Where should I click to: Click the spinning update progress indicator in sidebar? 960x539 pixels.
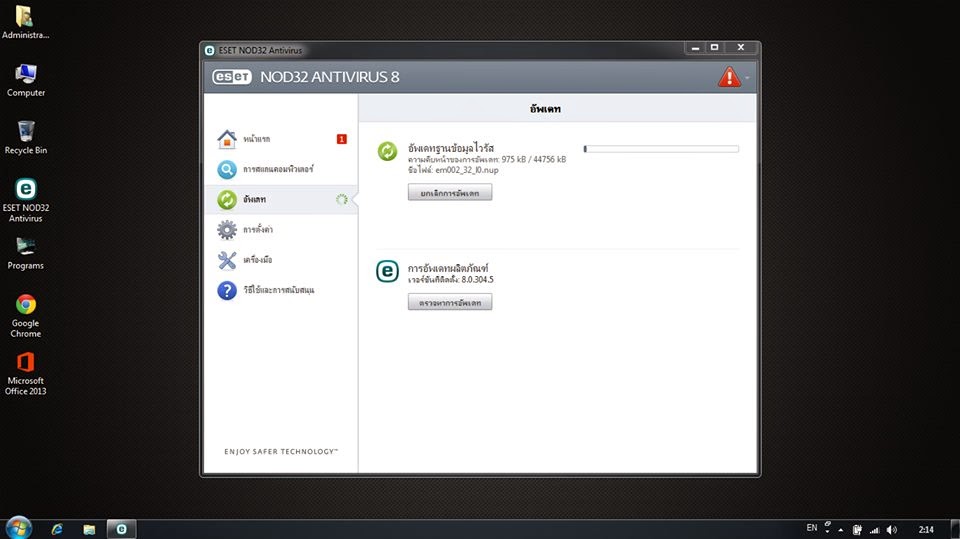coord(342,199)
